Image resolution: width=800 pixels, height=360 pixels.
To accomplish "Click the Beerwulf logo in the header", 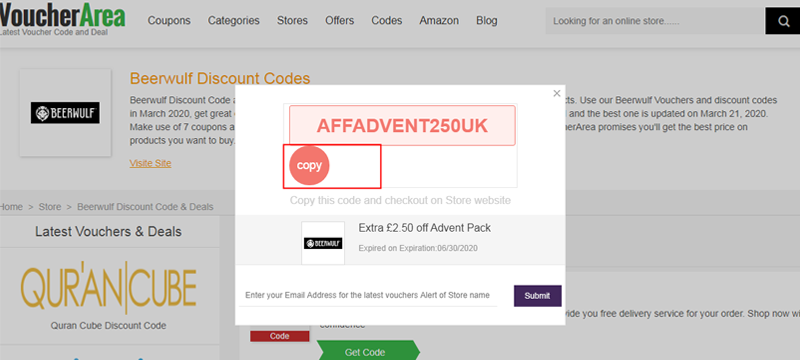I will click(x=65, y=113).
